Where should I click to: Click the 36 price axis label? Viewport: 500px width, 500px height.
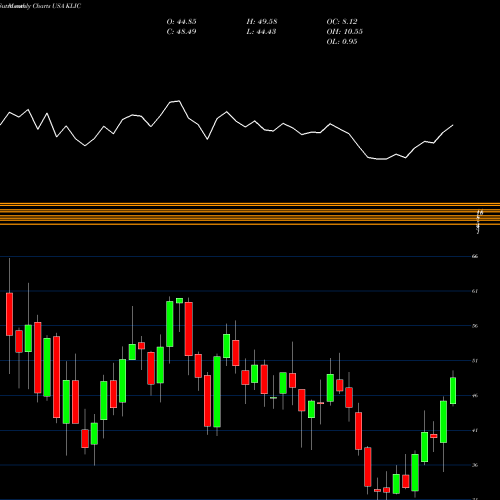click(475, 465)
